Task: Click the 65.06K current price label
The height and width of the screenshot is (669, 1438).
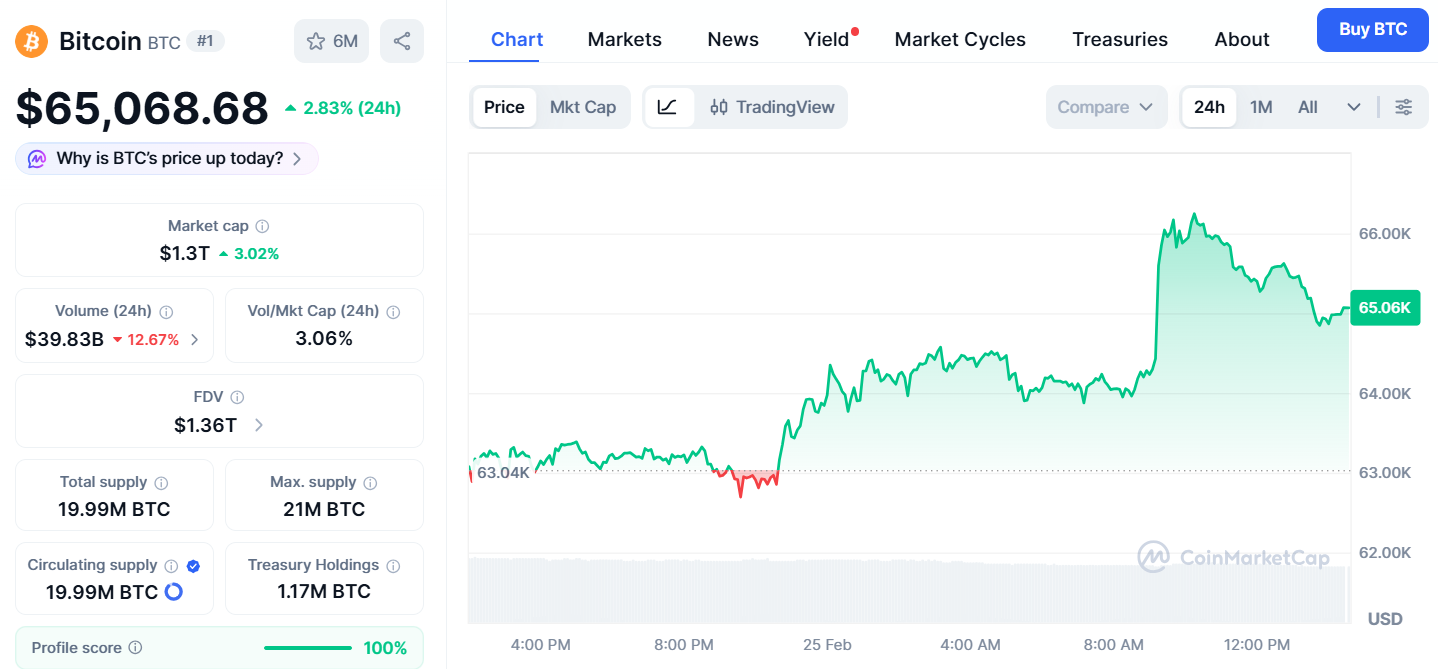Action: [x=1384, y=308]
